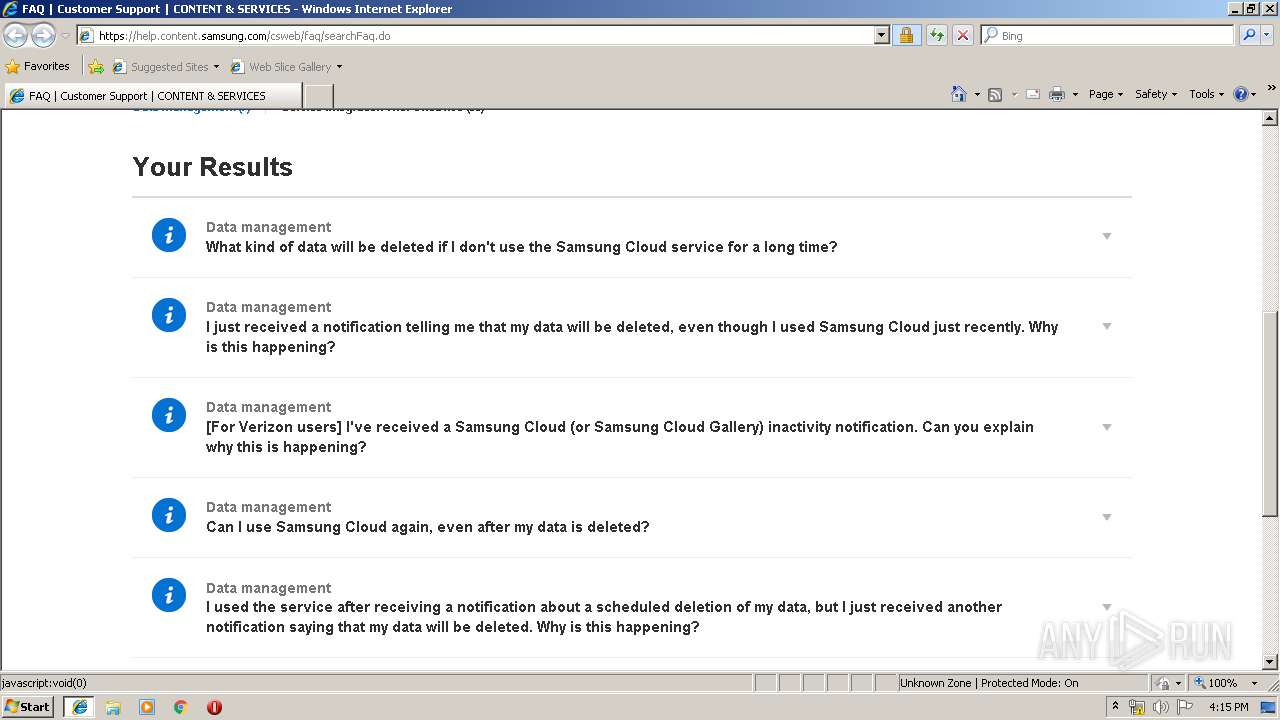Expand 'What kind of data will be deleted' answer
This screenshot has width=1280, height=720.
pyautogui.click(x=1107, y=237)
